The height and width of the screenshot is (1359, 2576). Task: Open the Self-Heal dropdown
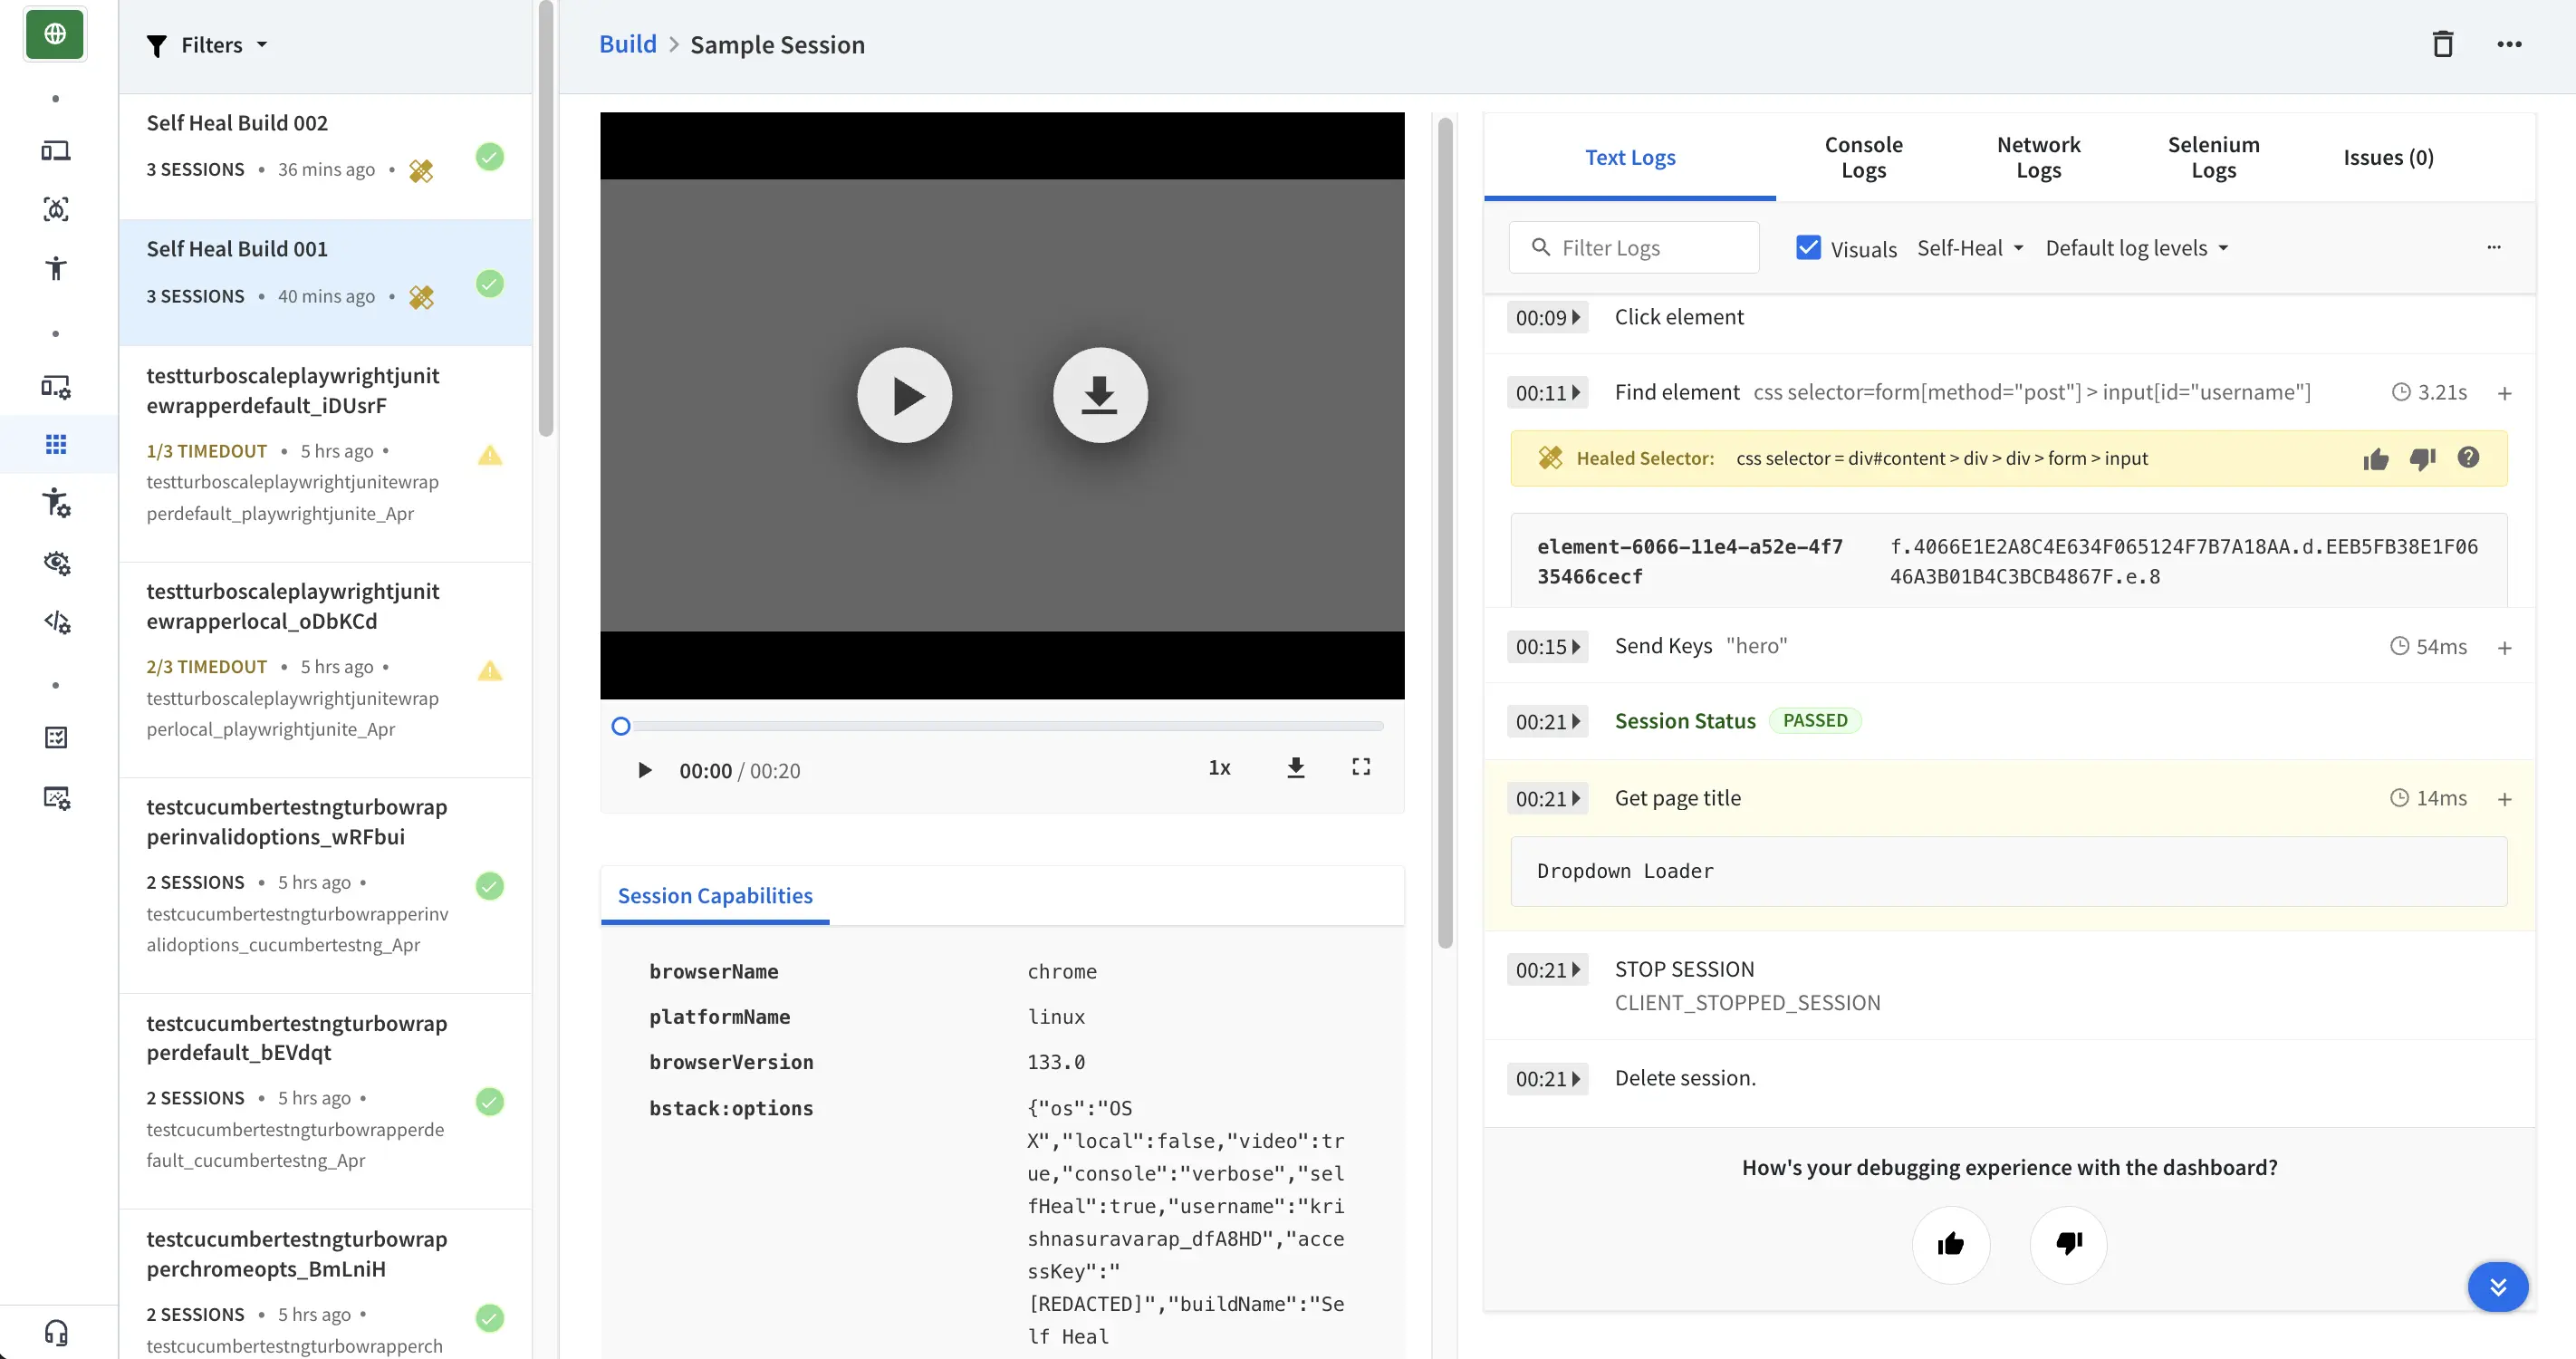point(1969,248)
